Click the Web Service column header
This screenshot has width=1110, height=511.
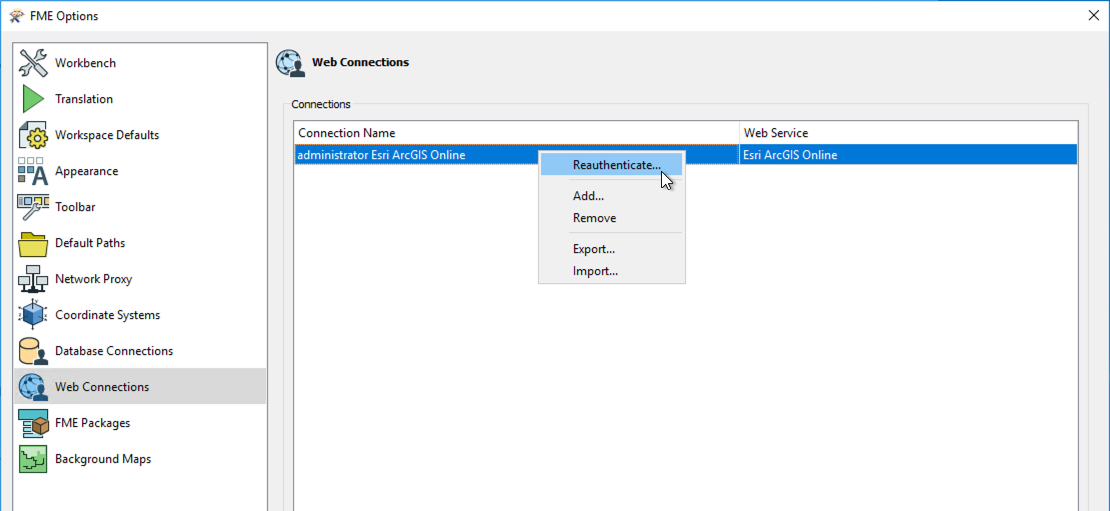pos(776,133)
